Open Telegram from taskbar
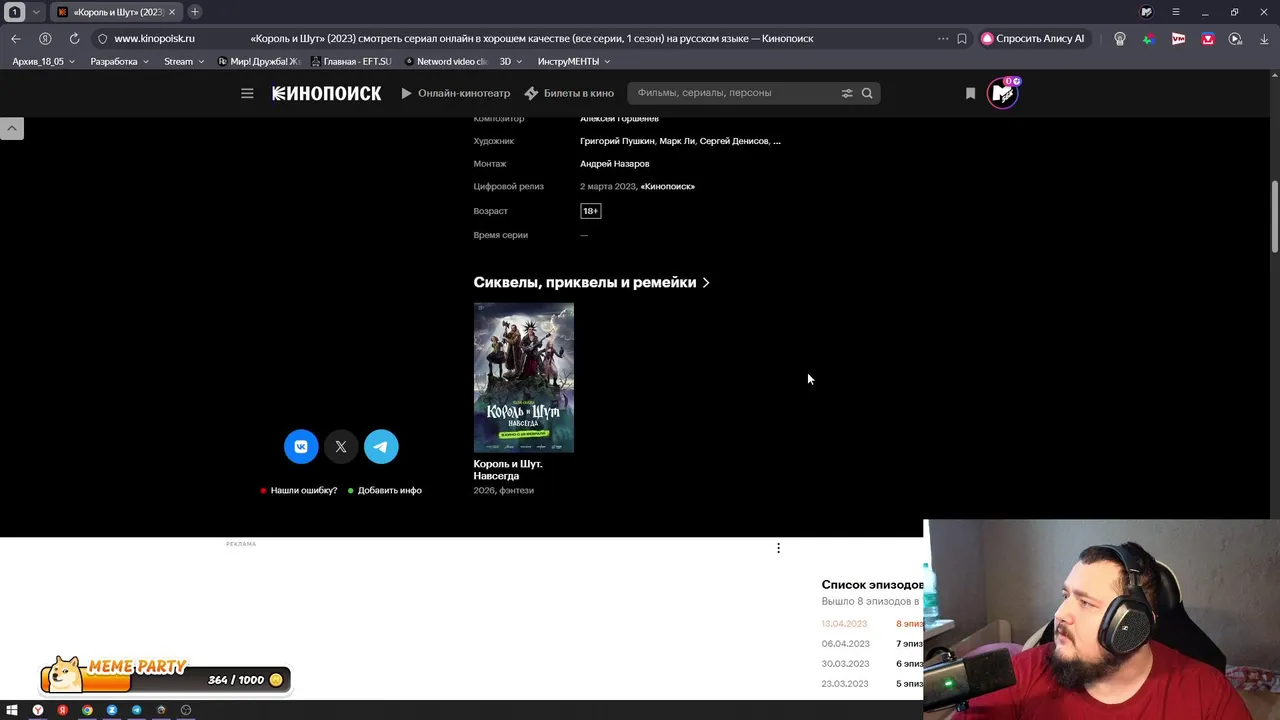This screenshot has width=1280, height=720. (x=136, y=710)
